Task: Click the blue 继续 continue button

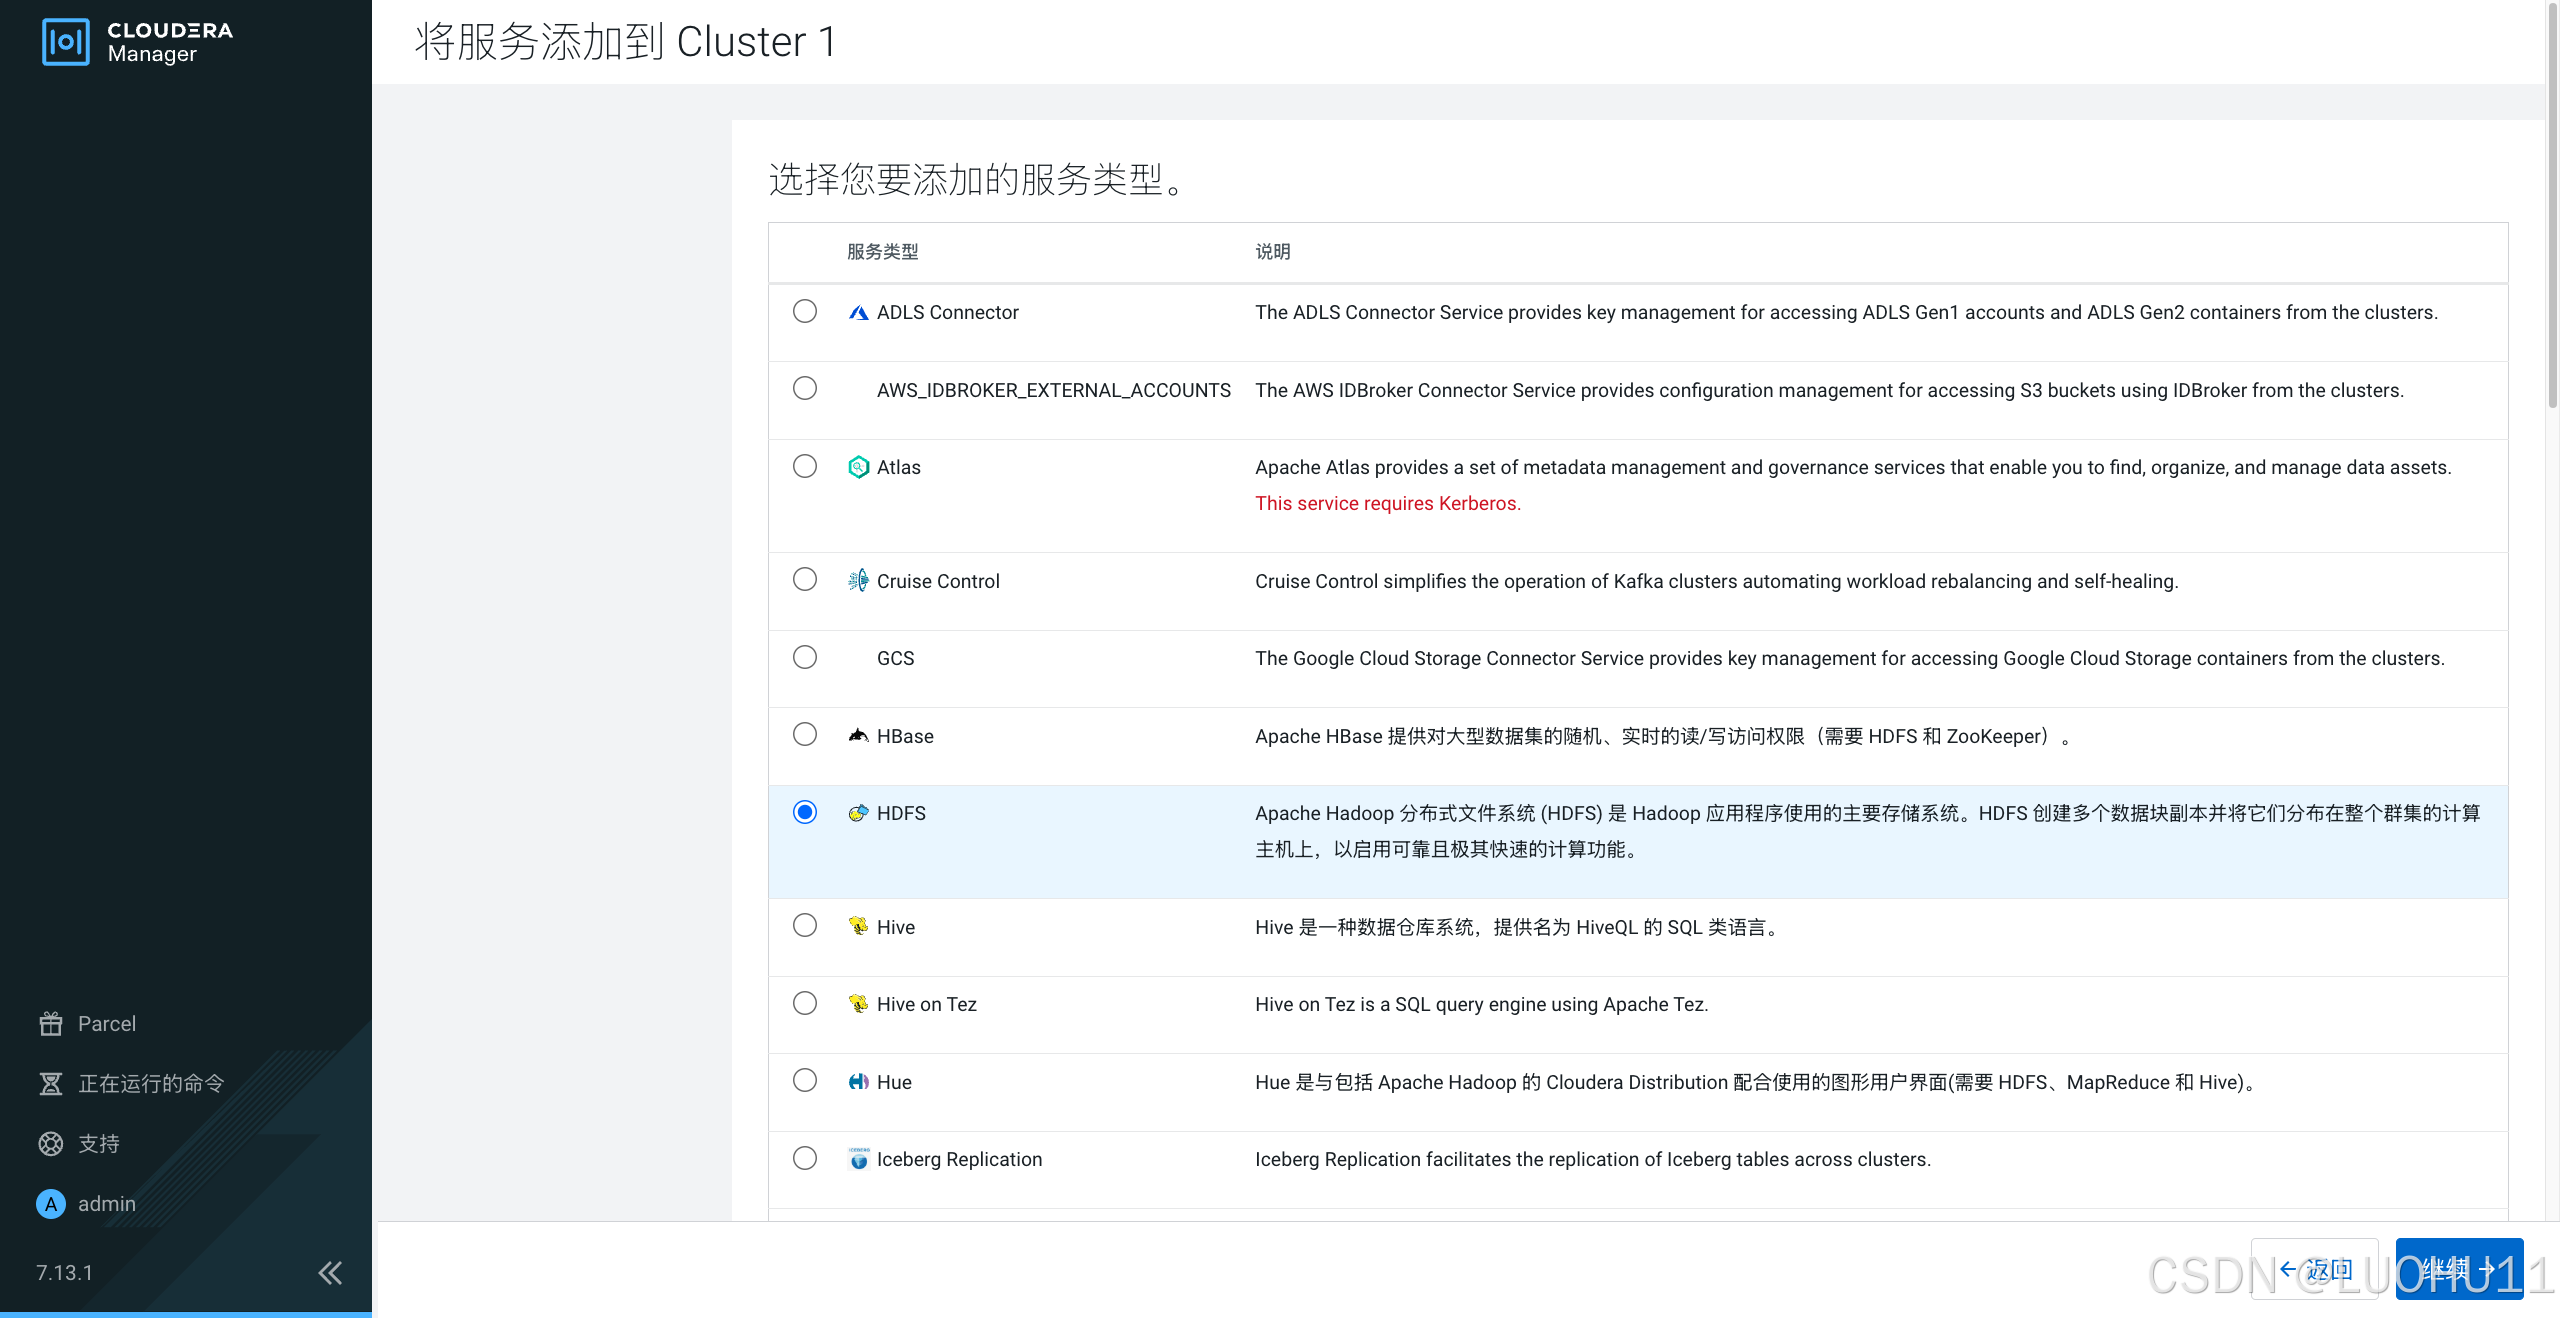Action: pos(2459,1270)
